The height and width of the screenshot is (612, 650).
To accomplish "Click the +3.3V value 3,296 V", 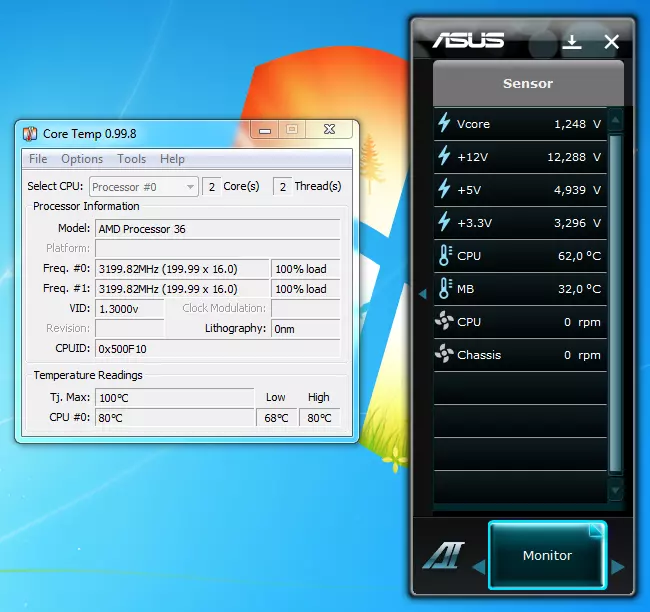I will (x=577, y=223).
